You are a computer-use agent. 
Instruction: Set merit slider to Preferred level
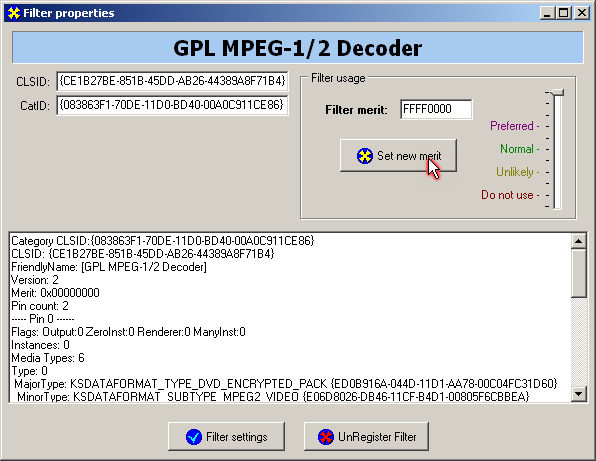557,126
